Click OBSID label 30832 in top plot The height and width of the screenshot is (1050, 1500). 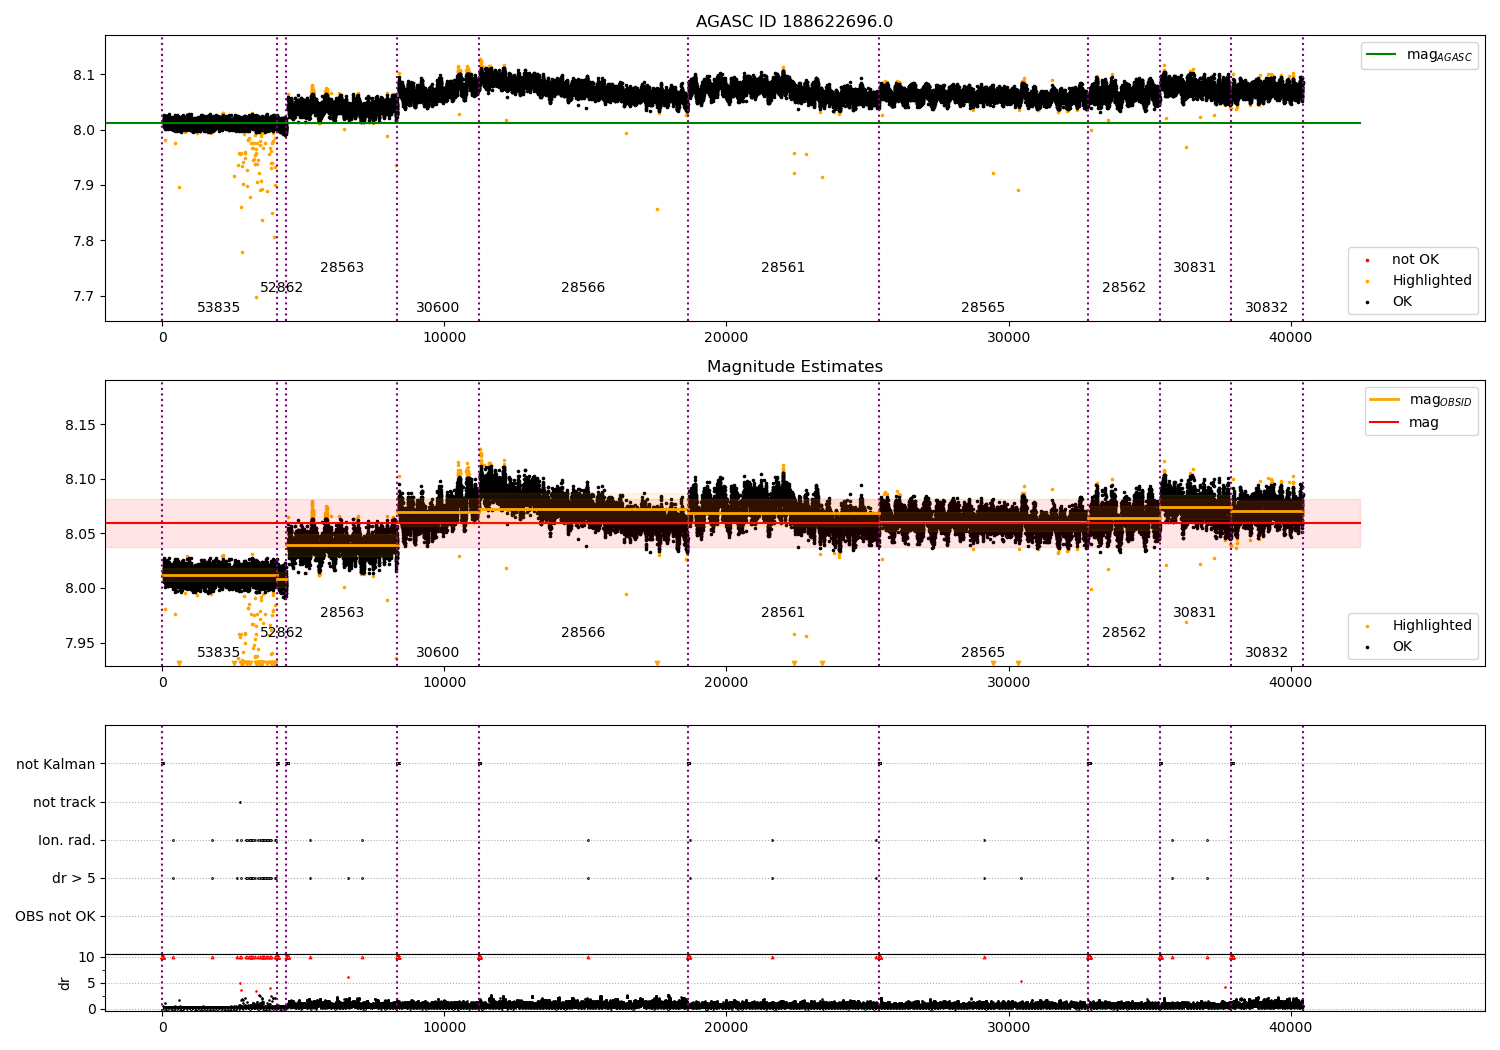[x=1266, y=308]
